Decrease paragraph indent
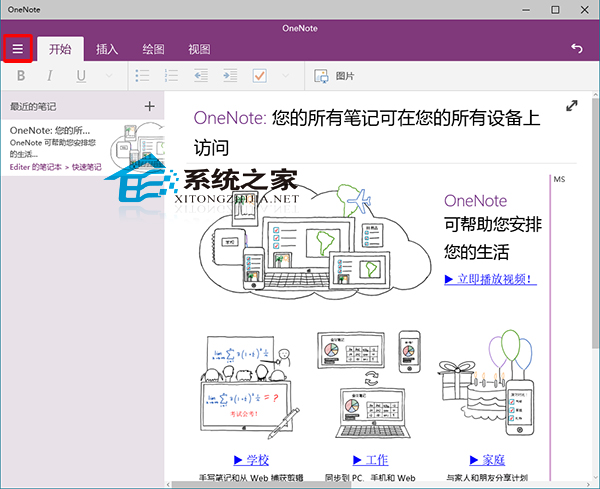600x489 pixels. coord(201,75)
